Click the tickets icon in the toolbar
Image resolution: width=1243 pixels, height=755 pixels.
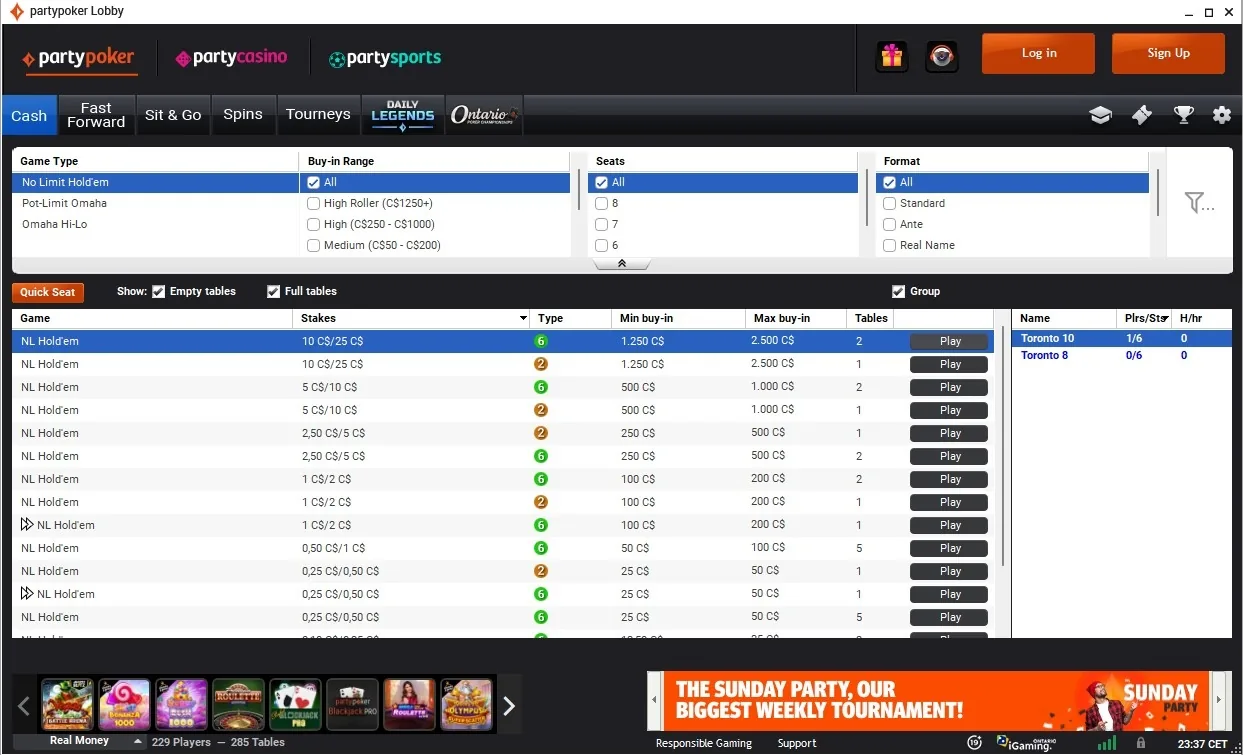[x=1141, y=114]
